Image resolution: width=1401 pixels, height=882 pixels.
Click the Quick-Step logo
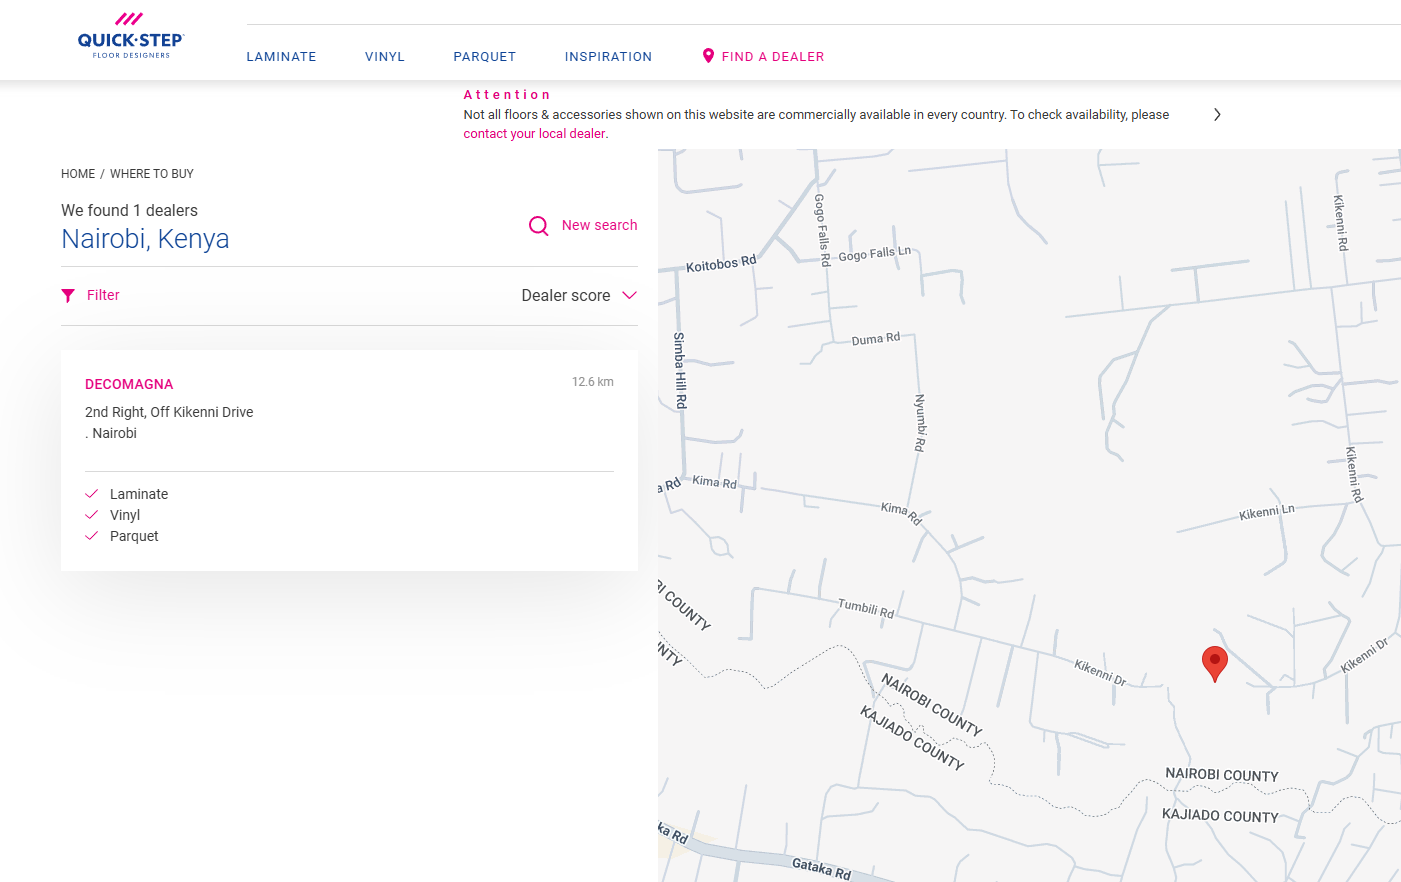click(131, 36)
